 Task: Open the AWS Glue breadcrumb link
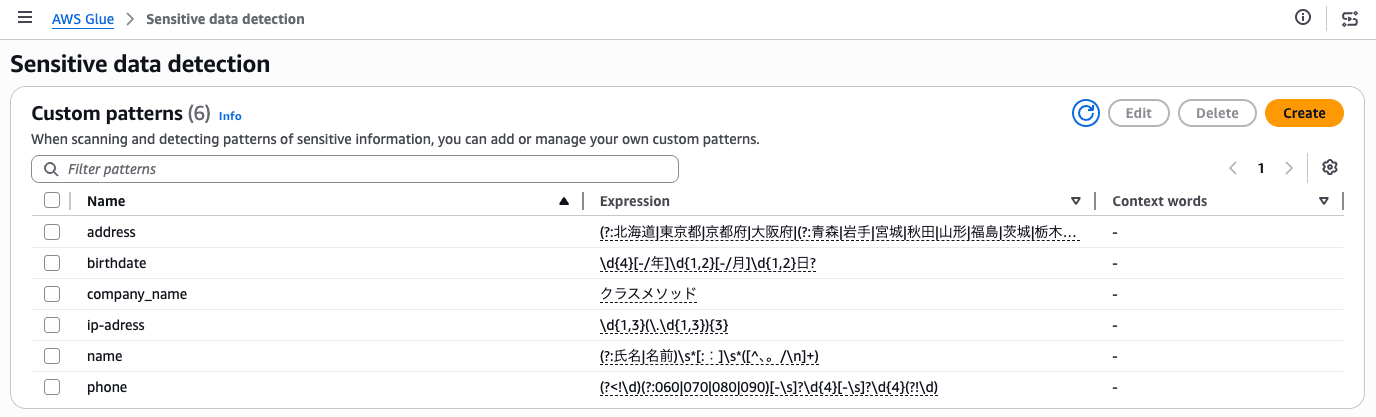coord(83,19)
